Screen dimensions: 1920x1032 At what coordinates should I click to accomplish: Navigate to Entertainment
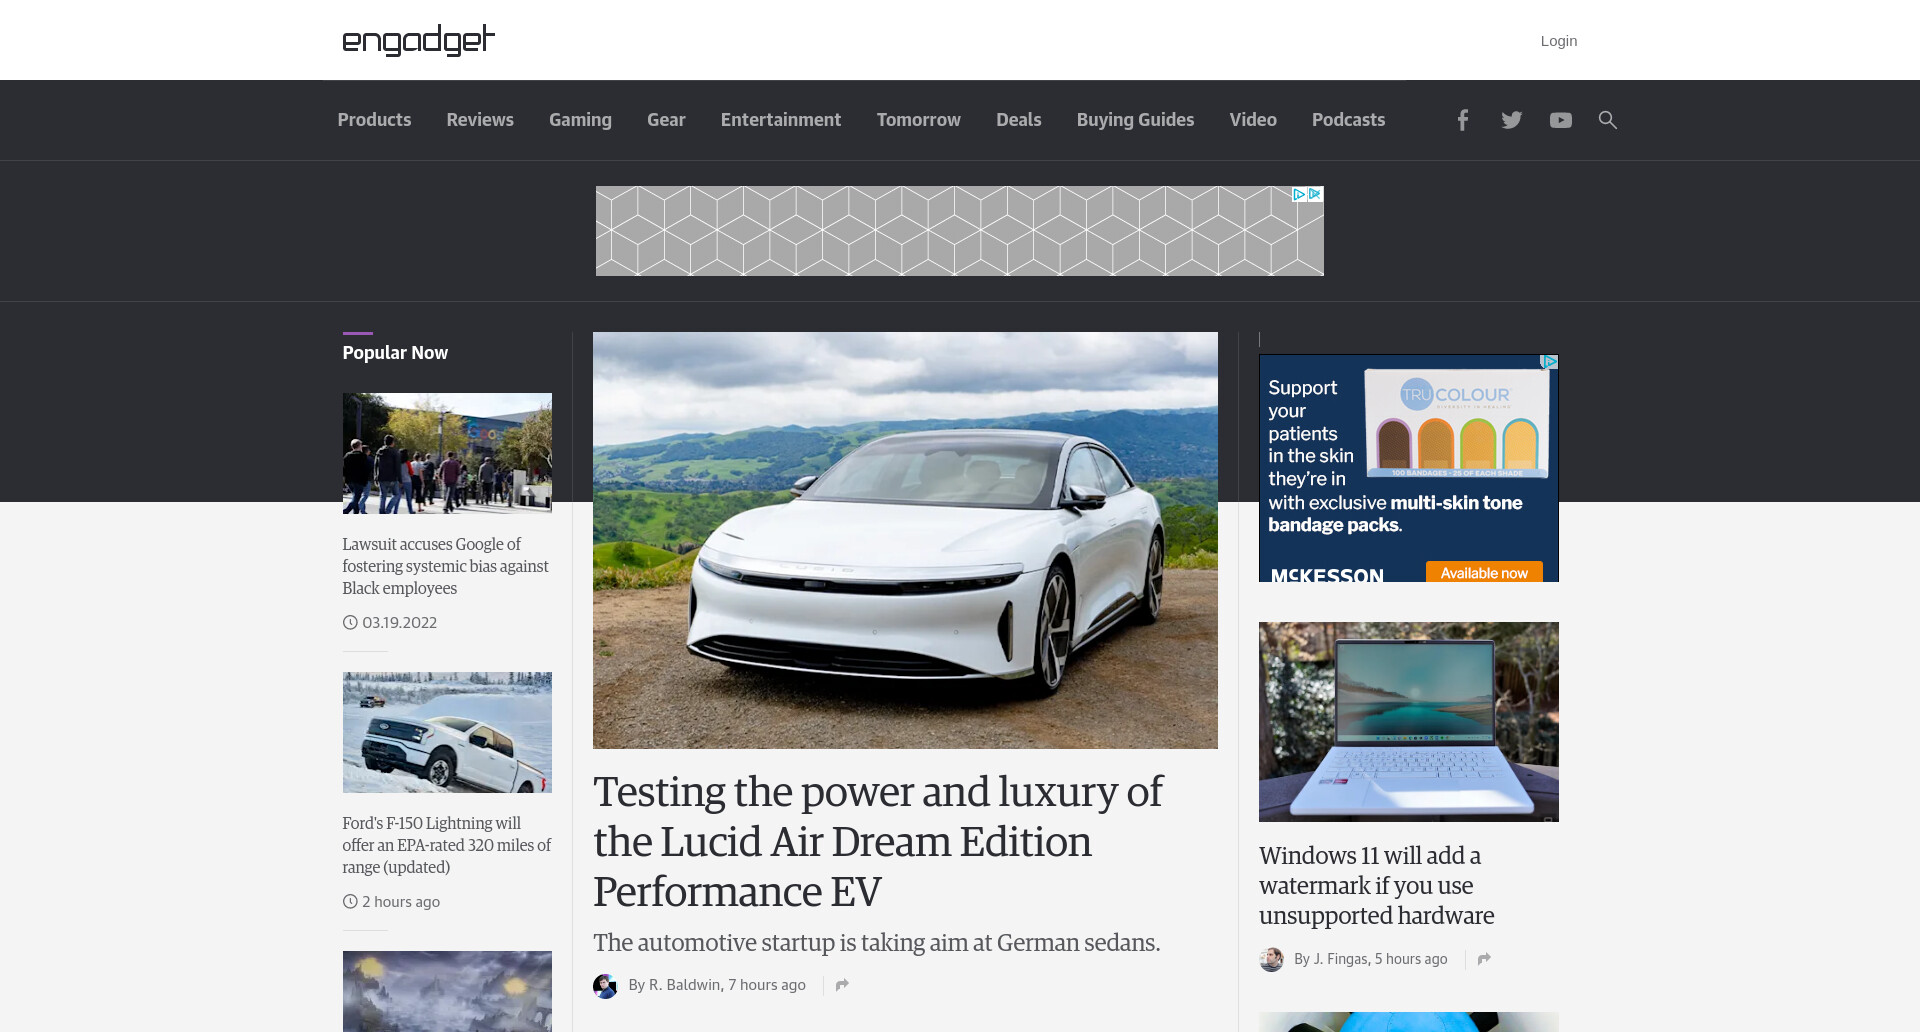click(x=781, y=120)
